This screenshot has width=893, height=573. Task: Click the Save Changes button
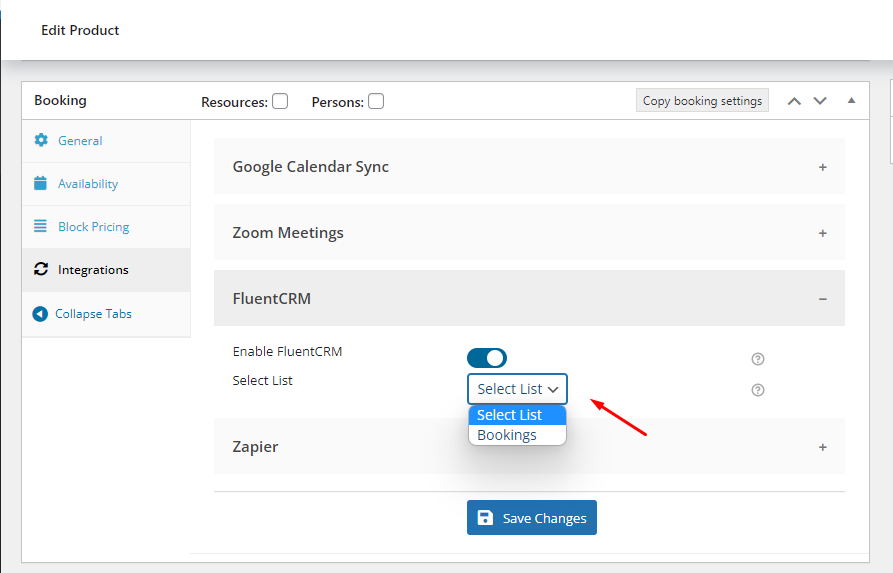(532, 518)
